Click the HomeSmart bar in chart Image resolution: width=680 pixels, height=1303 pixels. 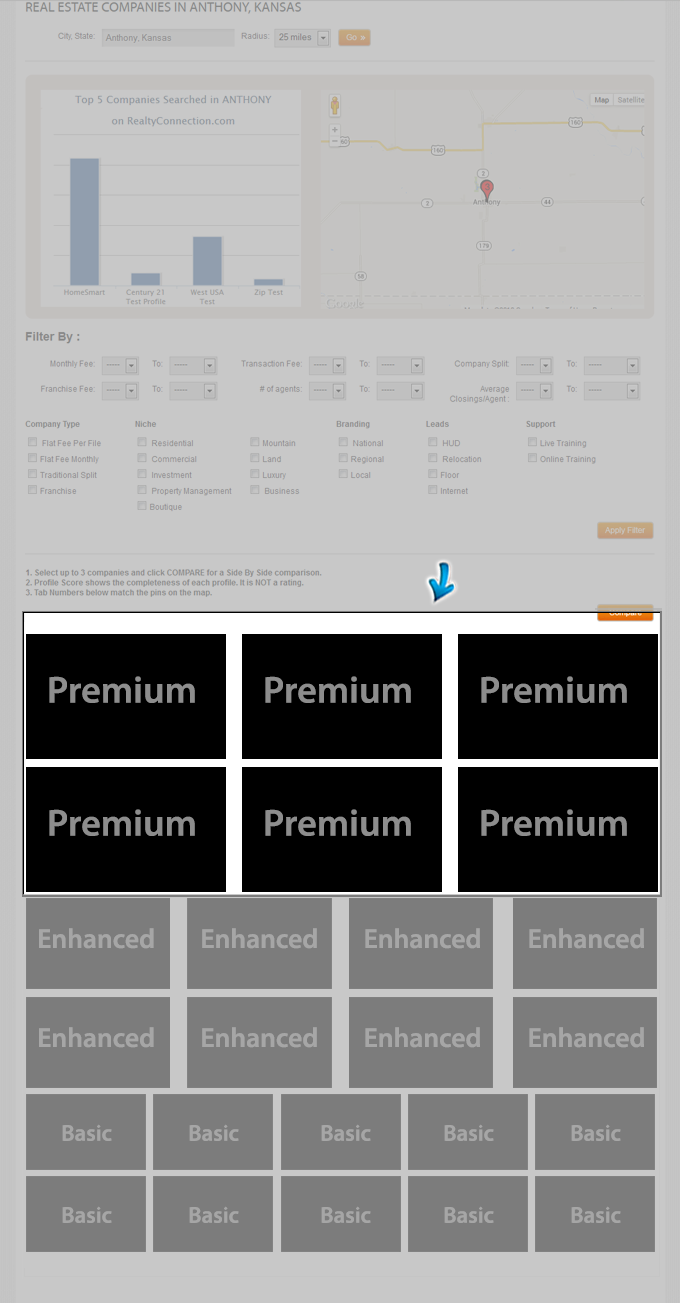tap(84, 222)
